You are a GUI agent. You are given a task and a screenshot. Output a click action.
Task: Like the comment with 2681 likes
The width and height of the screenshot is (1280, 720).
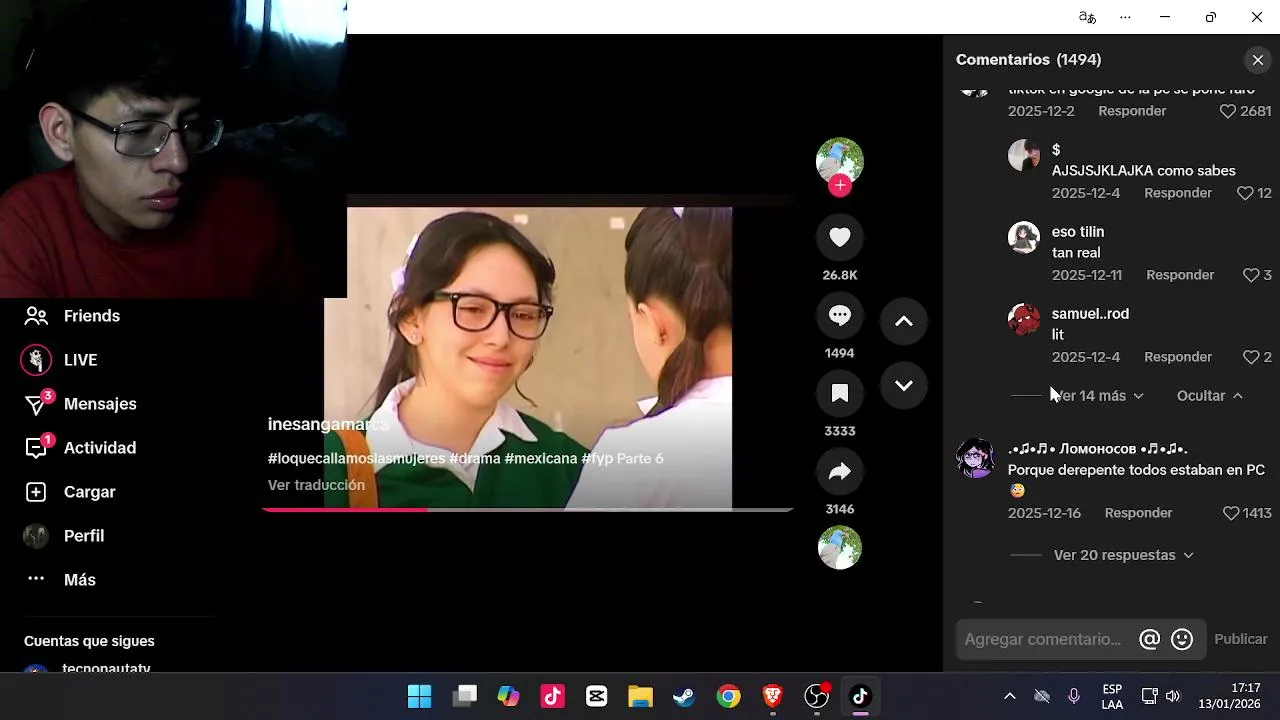coord(1228,111)
